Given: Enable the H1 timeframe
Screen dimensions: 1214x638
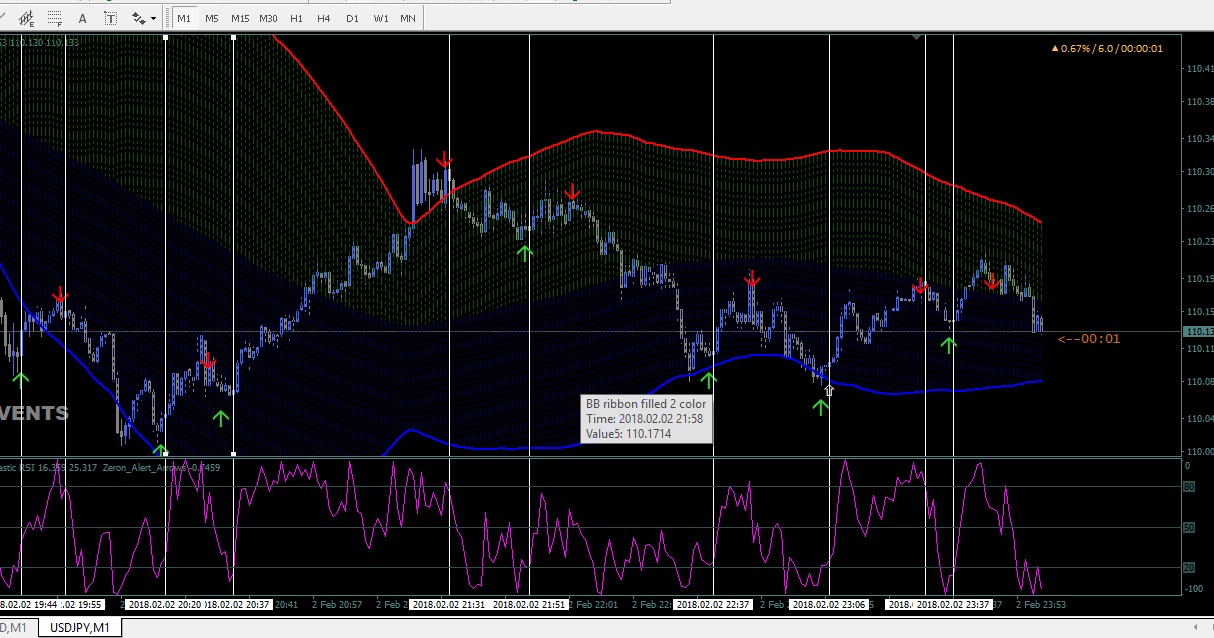Looking at the screenshot, I should (296, 18).
